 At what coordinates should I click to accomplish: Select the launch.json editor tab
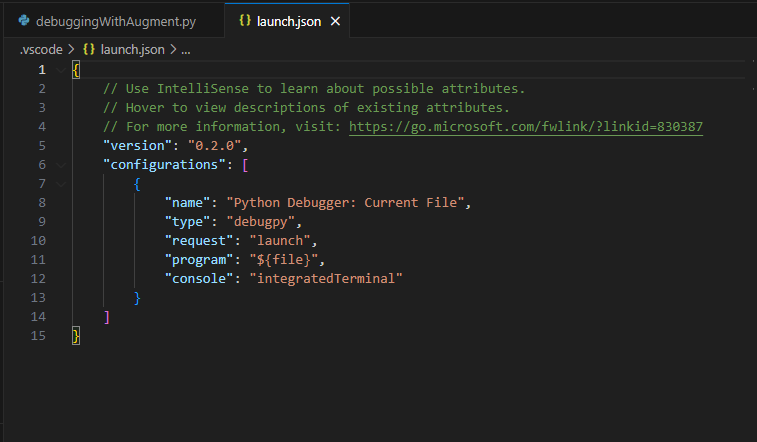pyautogui.click(x=287, y=21)
